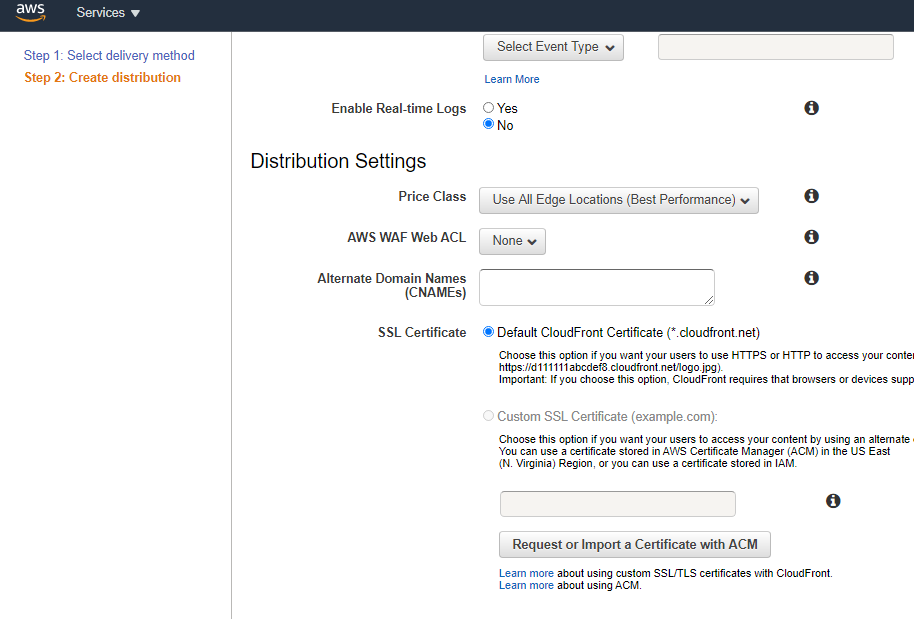Open the AWS WAF Web ACL dropdown

tap(512, 241)
